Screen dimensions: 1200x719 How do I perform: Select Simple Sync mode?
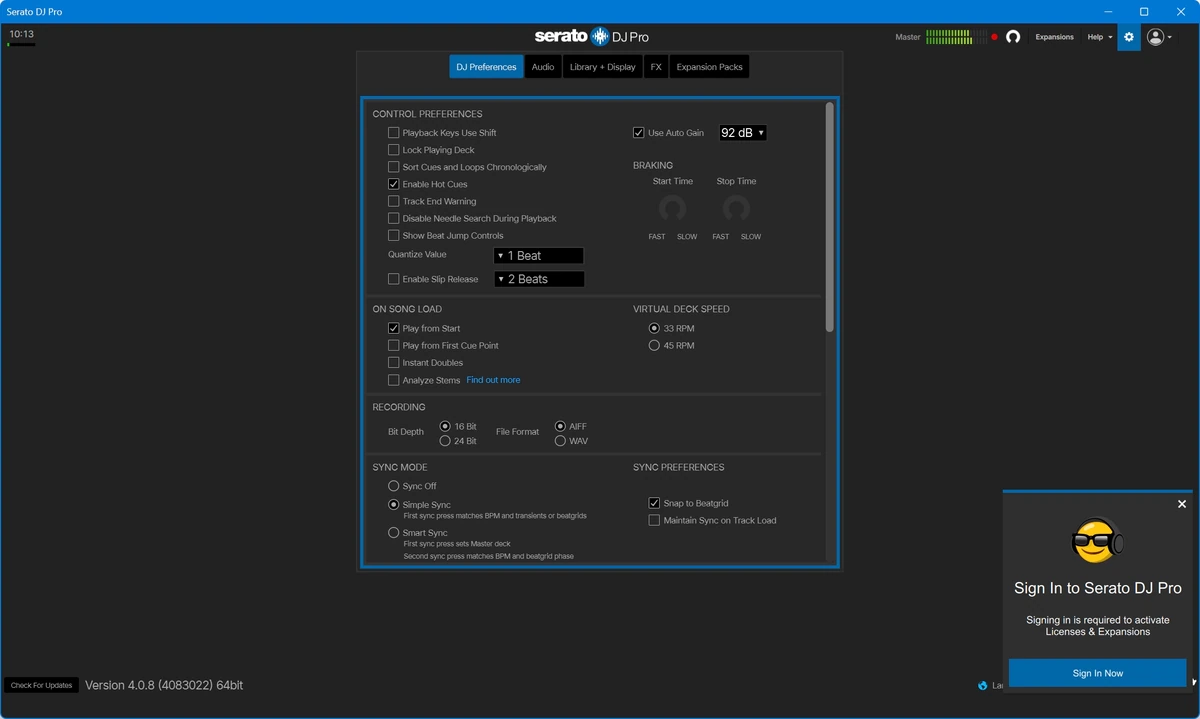pos(393,505)
